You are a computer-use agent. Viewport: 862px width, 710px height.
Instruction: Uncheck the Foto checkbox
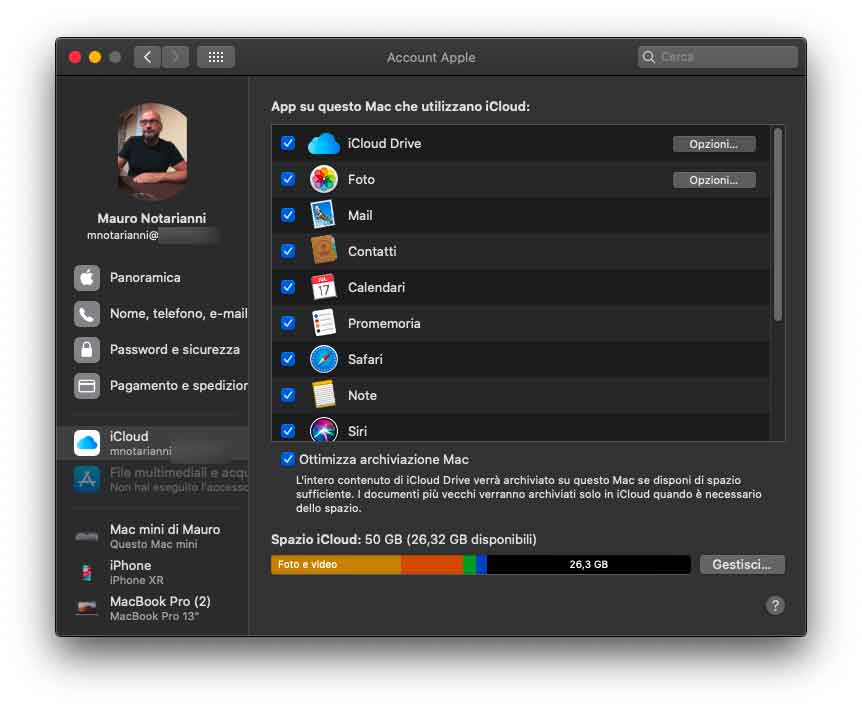tap(288, 179)
